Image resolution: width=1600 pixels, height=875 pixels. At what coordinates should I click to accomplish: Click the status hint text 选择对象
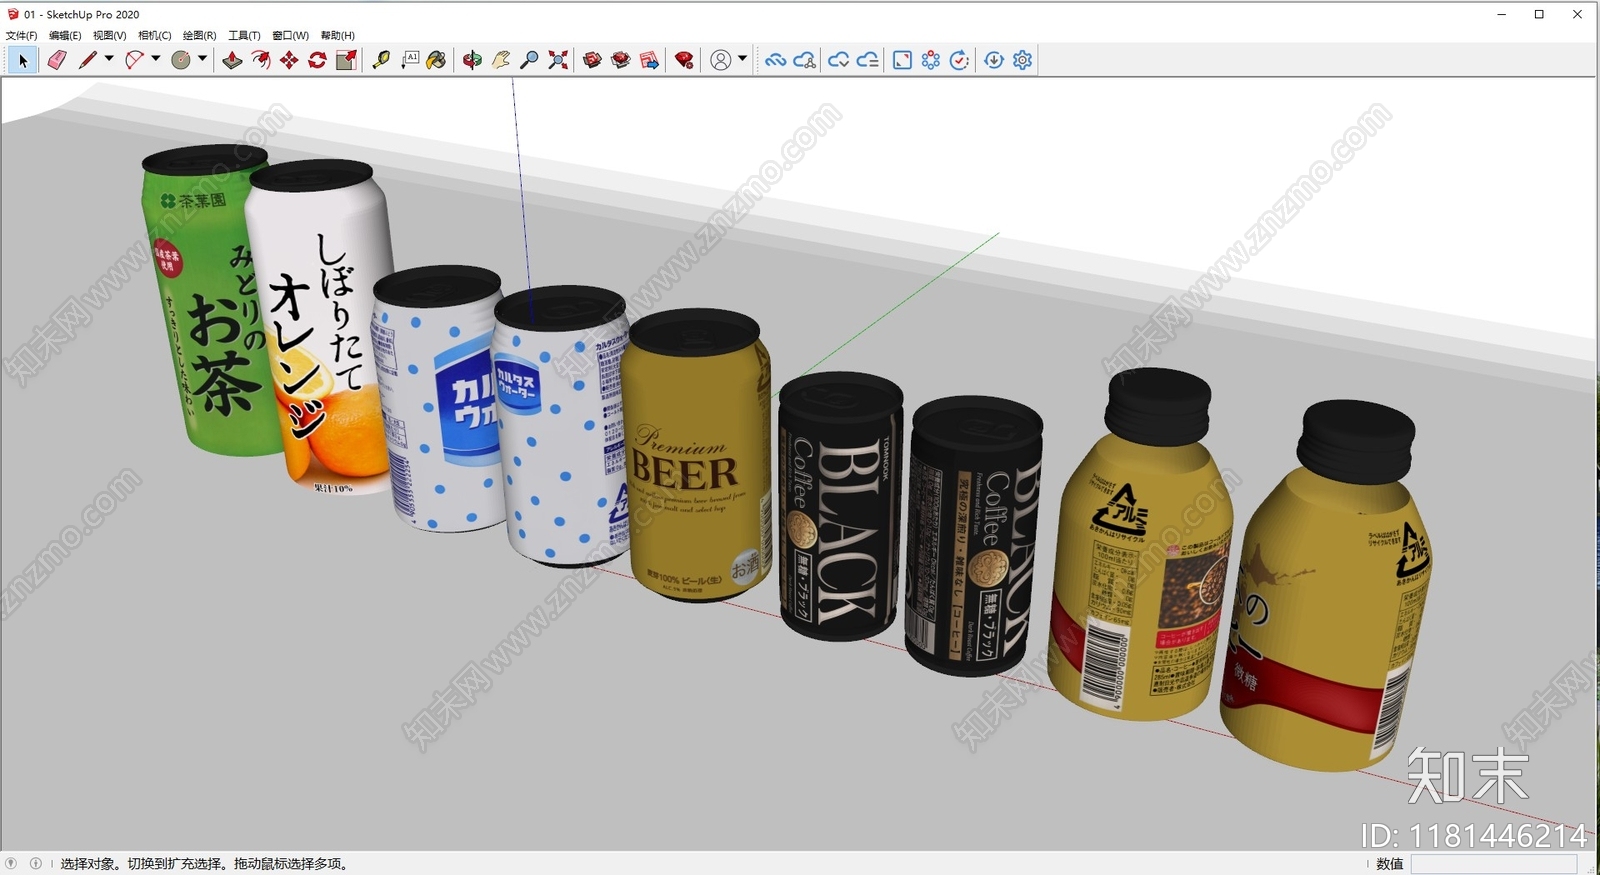[88, 864]
